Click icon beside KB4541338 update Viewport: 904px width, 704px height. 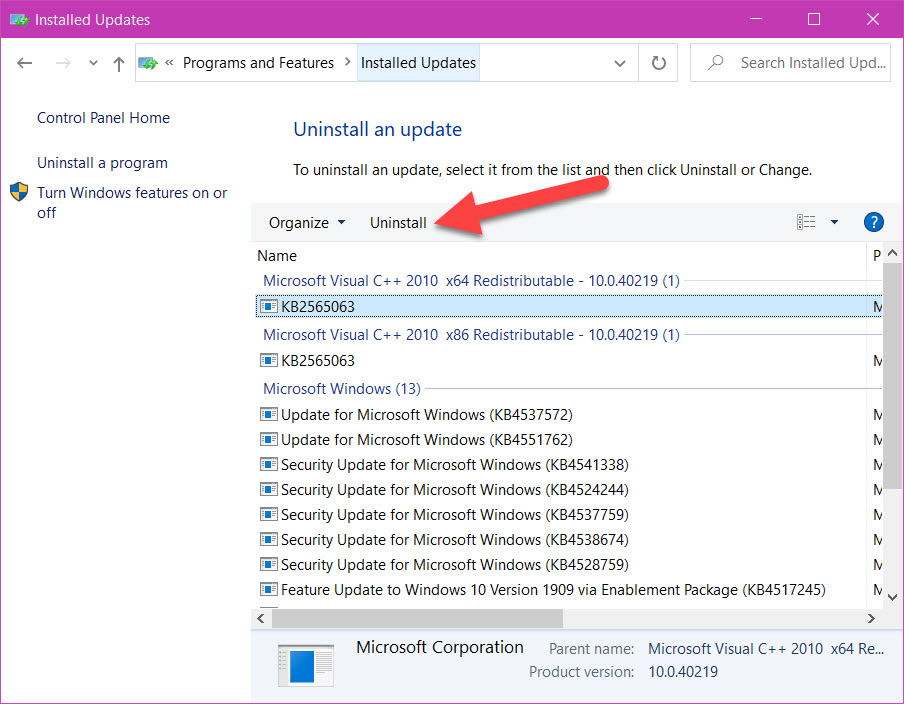(269, 464)
